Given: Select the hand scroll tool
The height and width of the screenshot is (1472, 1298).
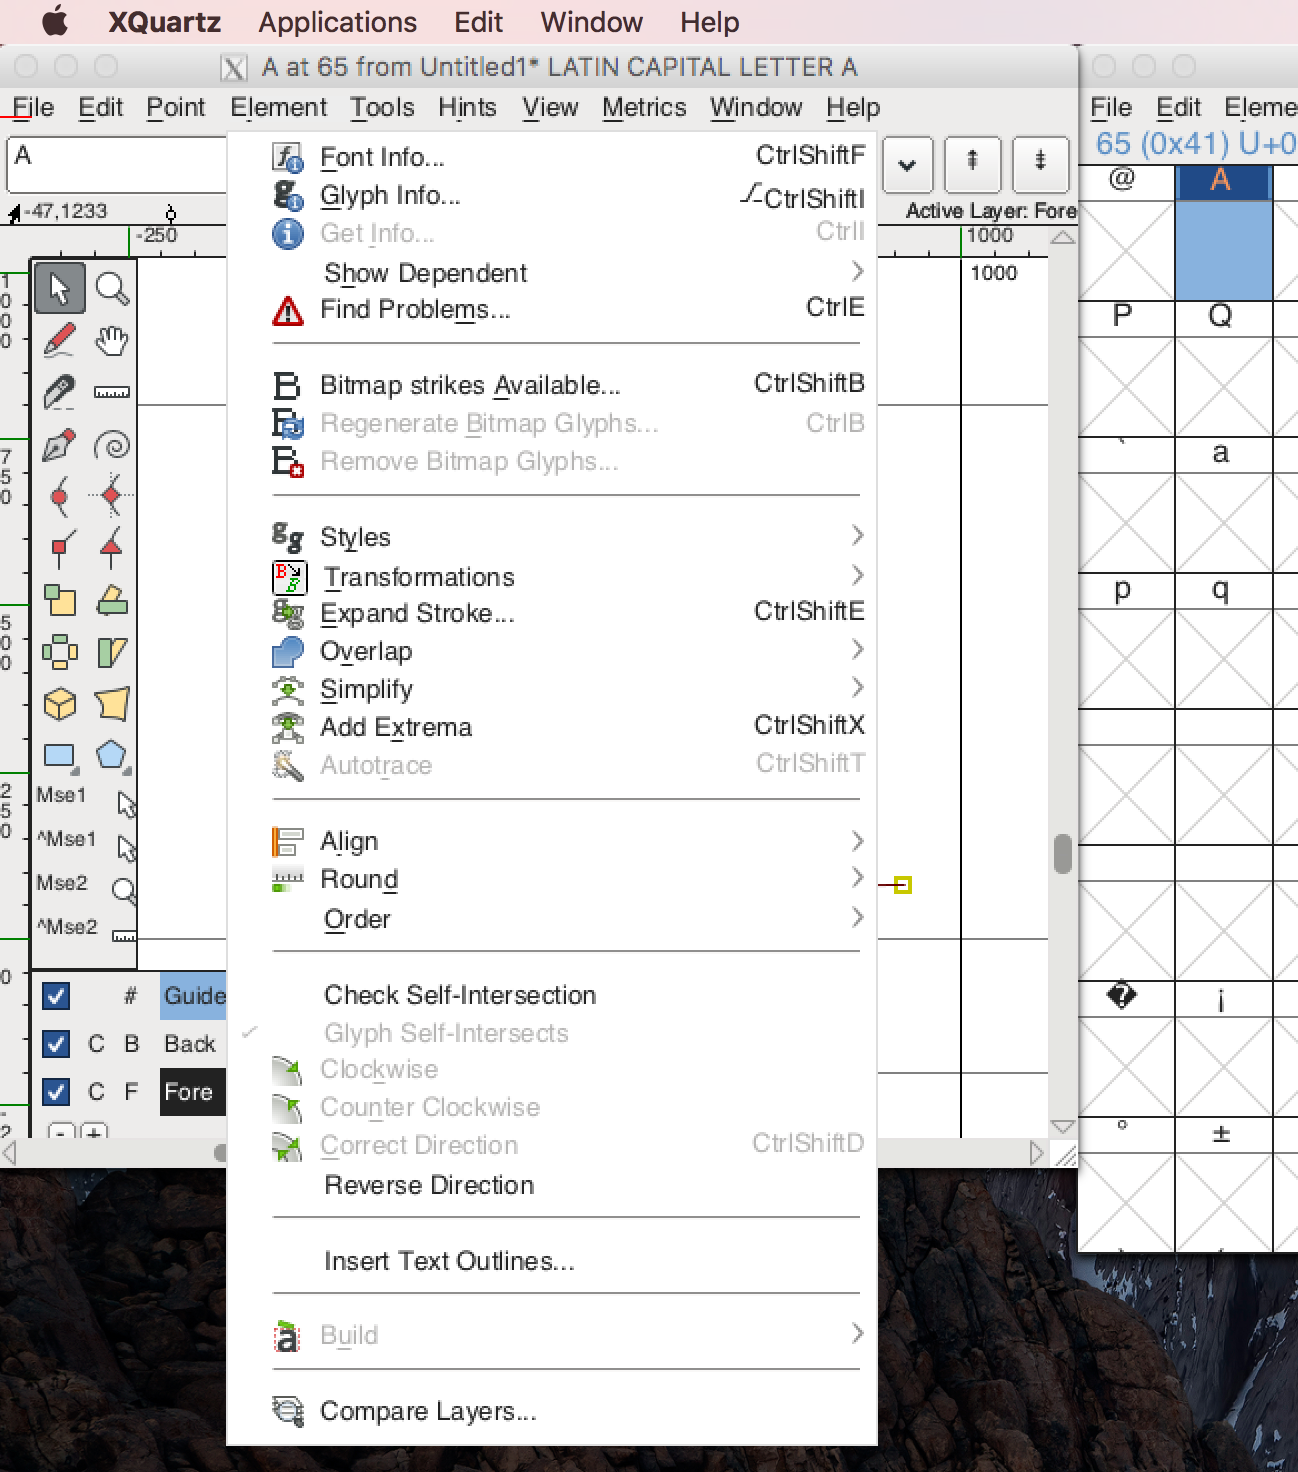Looking at the screenshot, I should 112,339.
